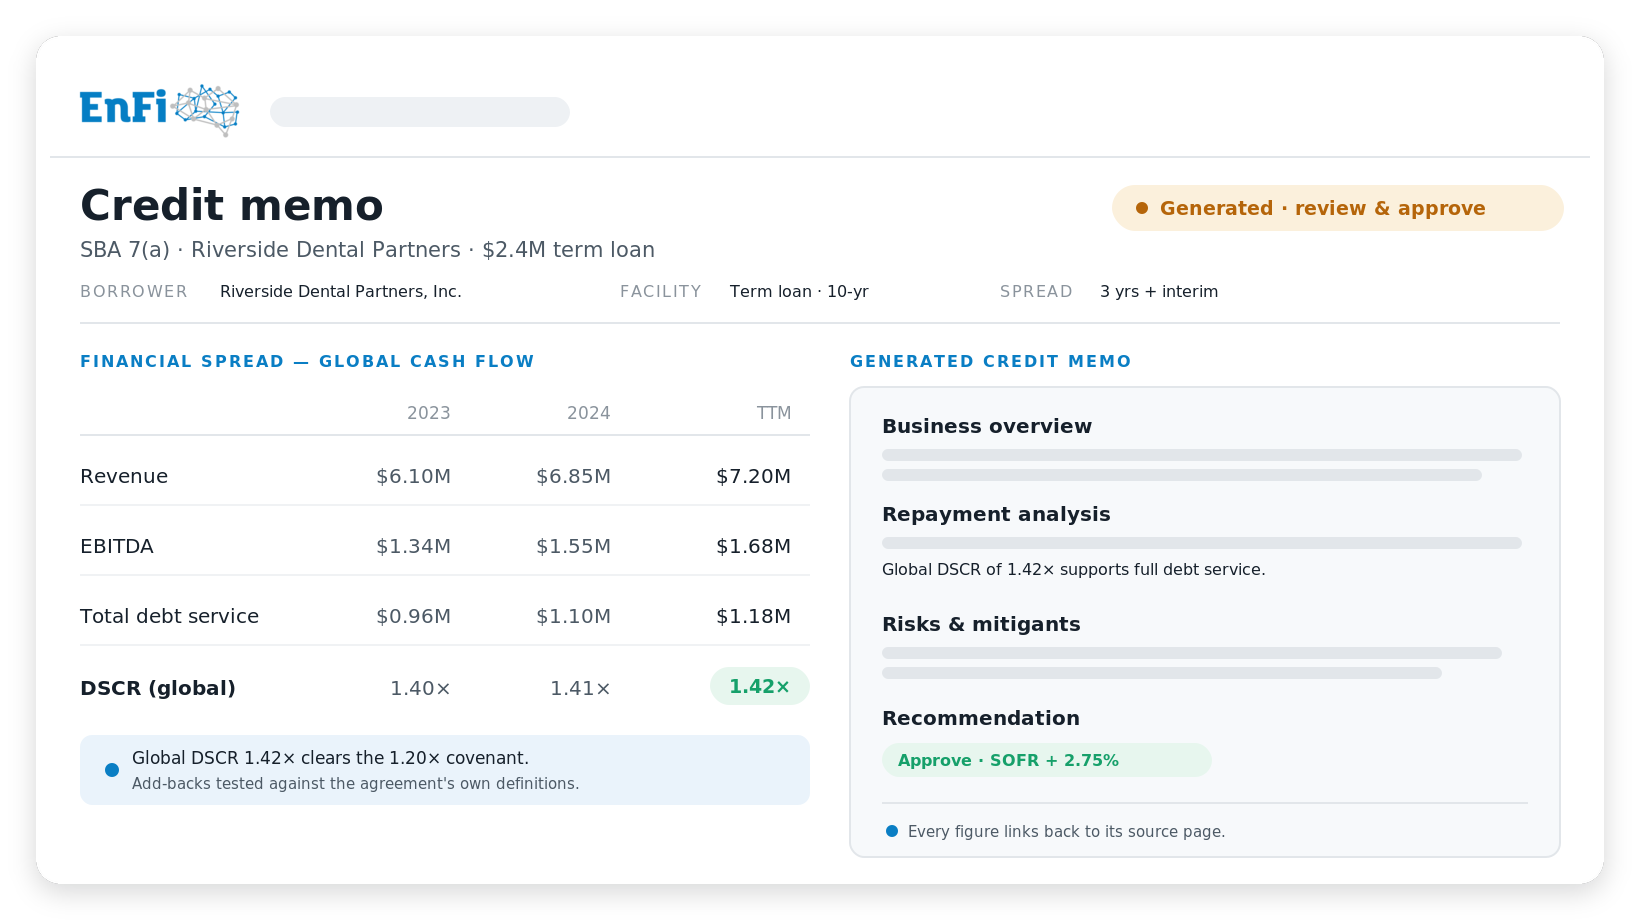Image resolution: width=1640 pixels, height=920 pixels.
Task: Select 2023 revenue $6.10M
Action: pos(413,476)
